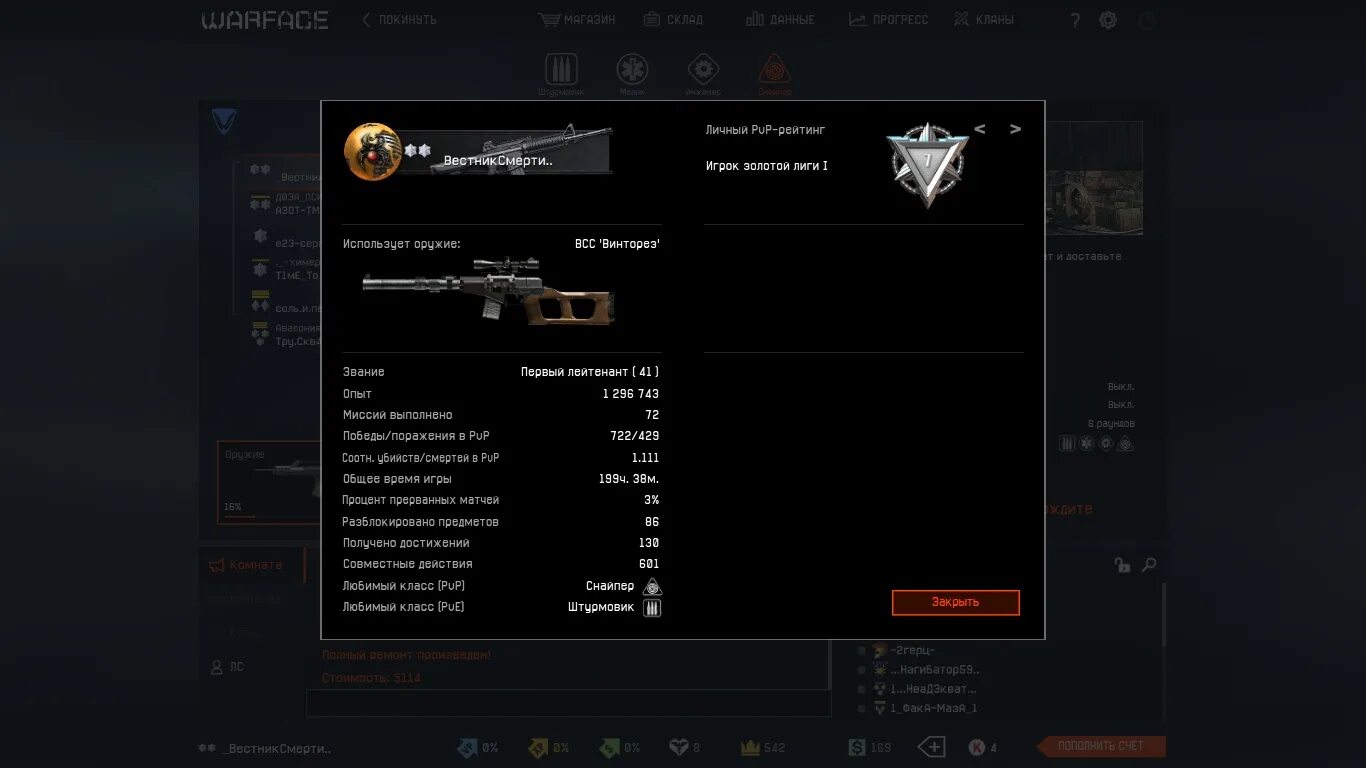1366x768 pixels.
Task: Open the Магазин menu
Action: [577, 19]
